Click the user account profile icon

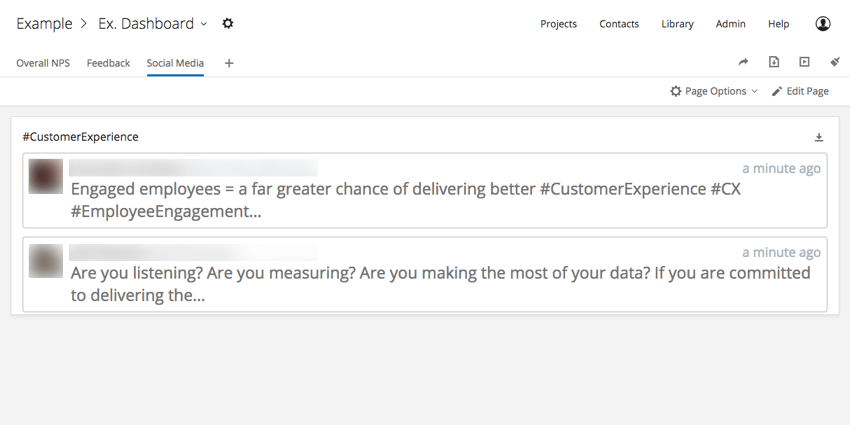pyautogui.click(x=822, y=23)
